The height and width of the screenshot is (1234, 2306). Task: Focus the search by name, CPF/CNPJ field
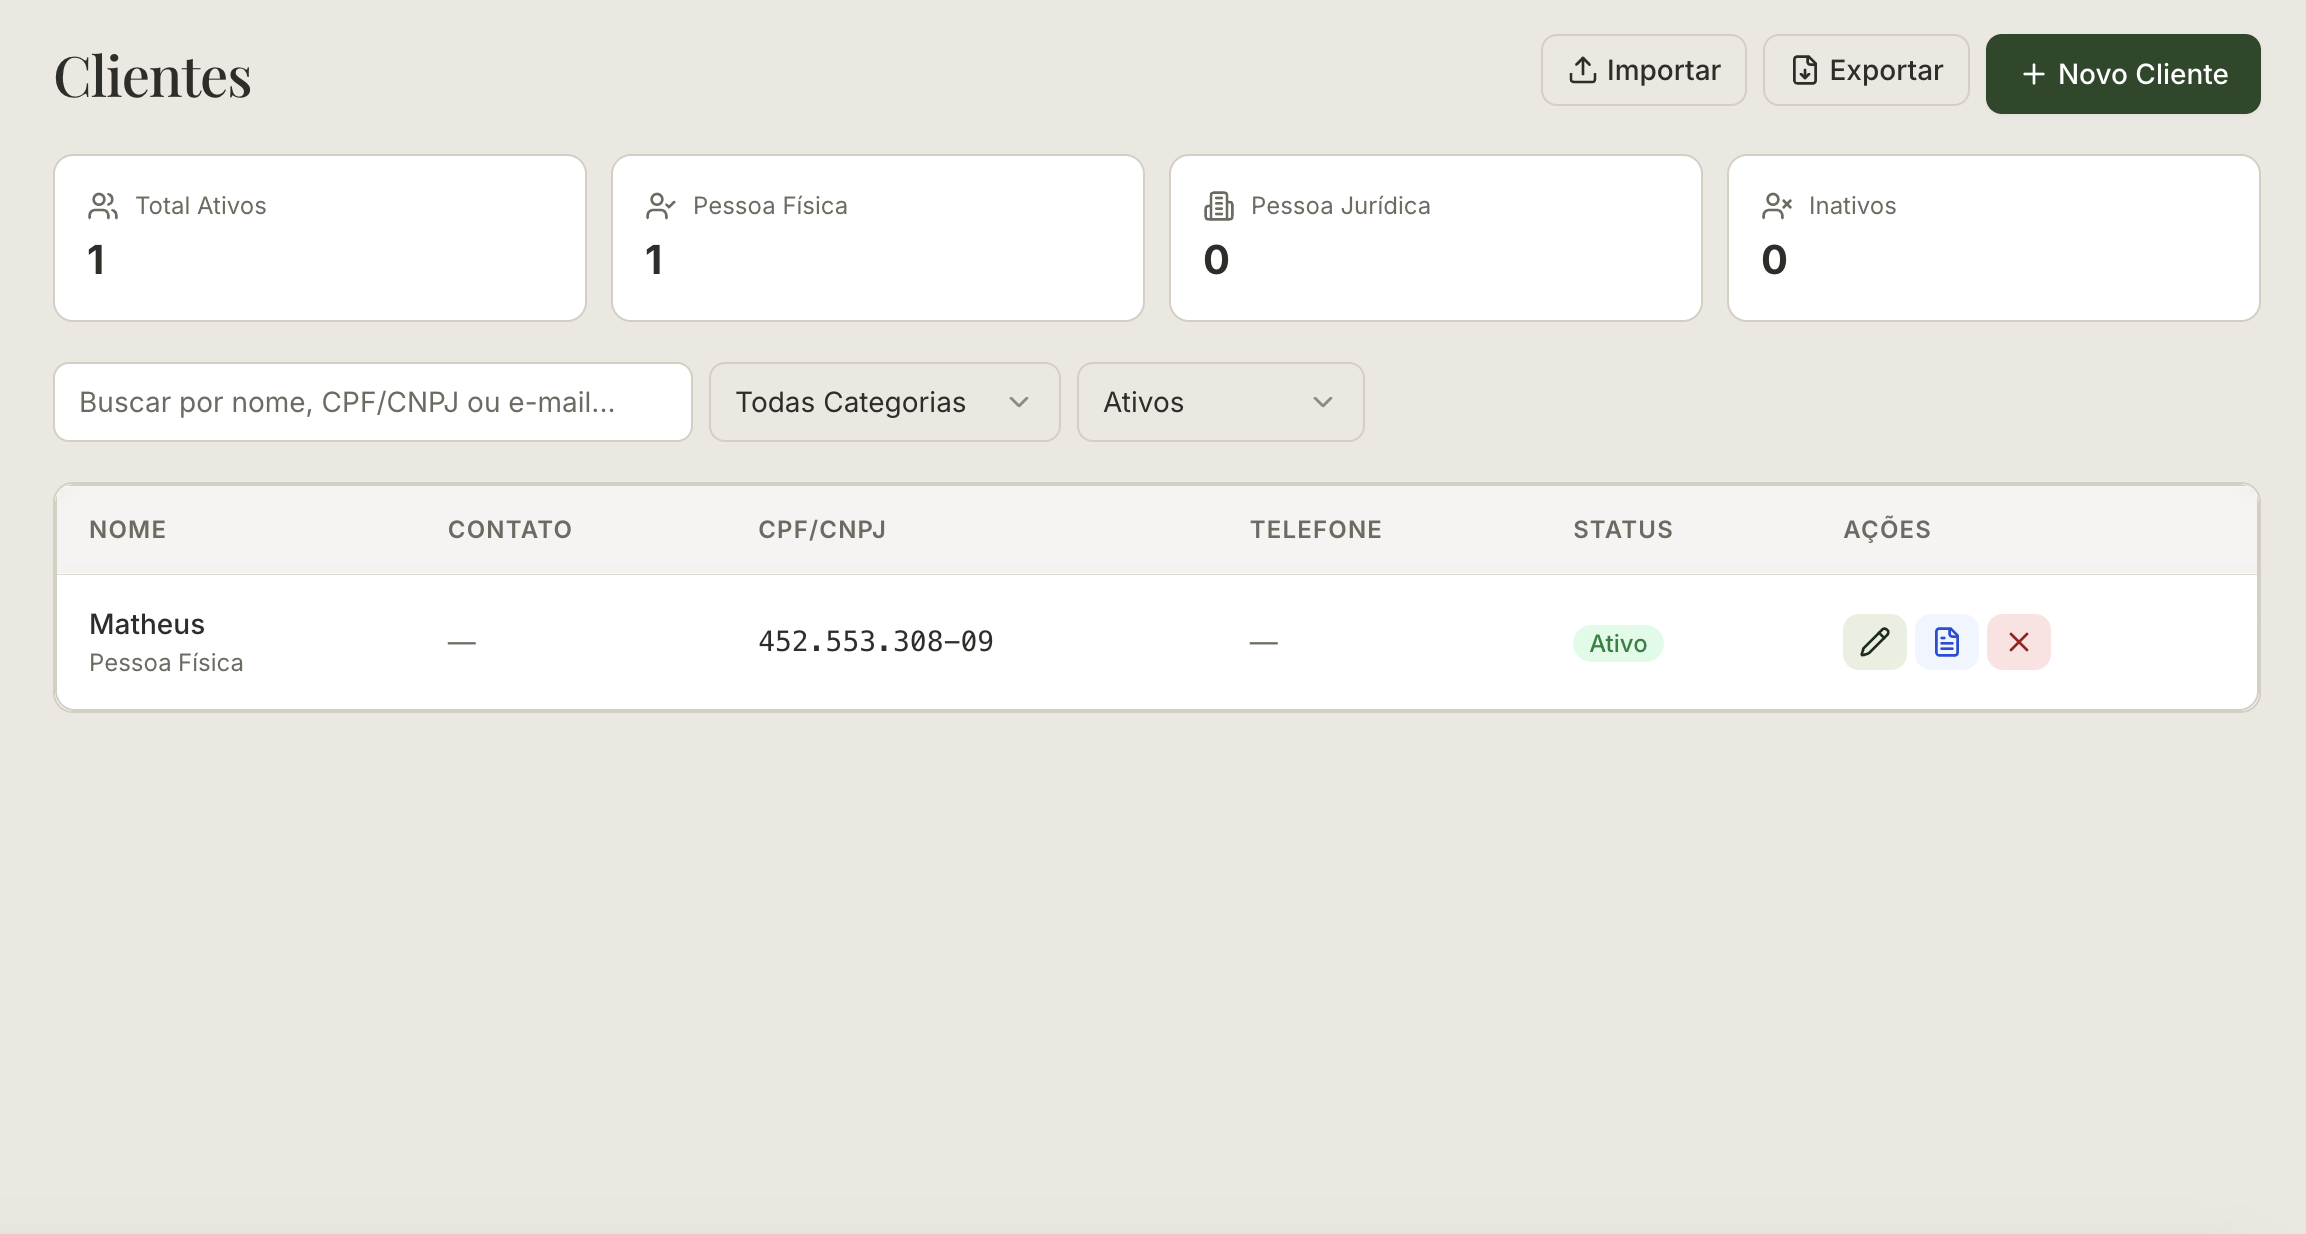[x=373, y=402]
